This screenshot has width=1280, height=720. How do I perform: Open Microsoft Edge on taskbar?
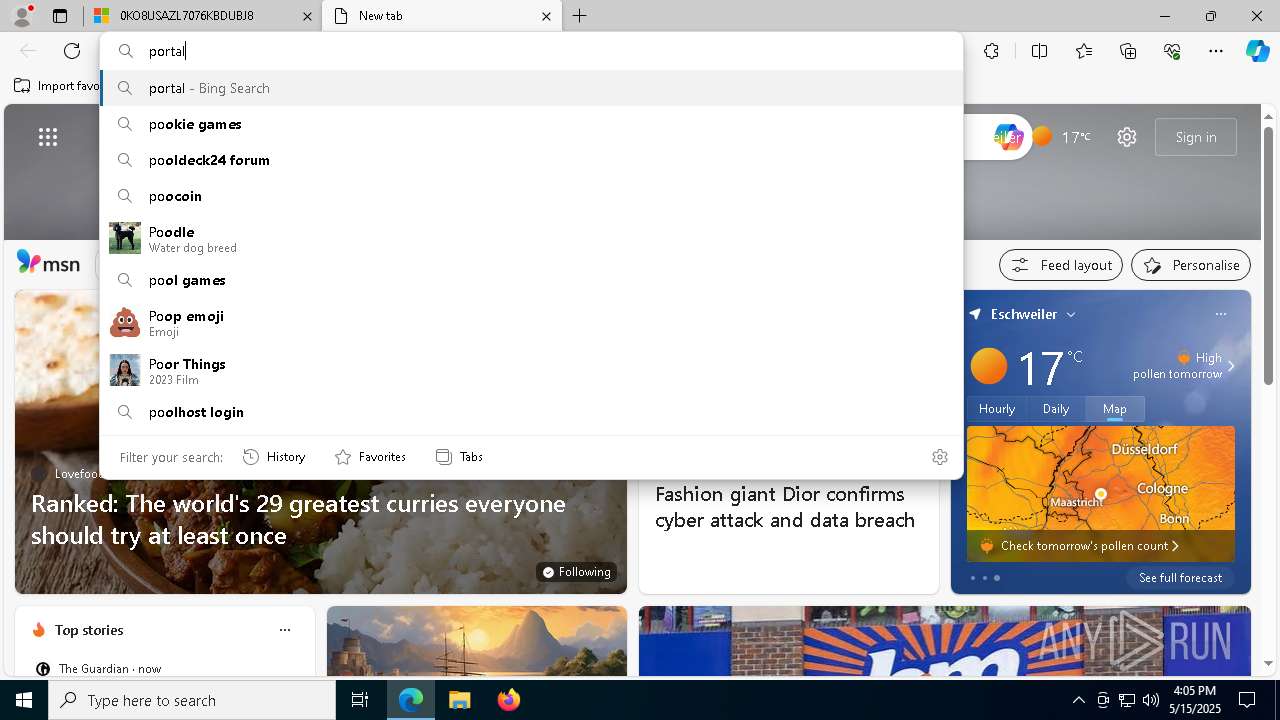point(411,700)
